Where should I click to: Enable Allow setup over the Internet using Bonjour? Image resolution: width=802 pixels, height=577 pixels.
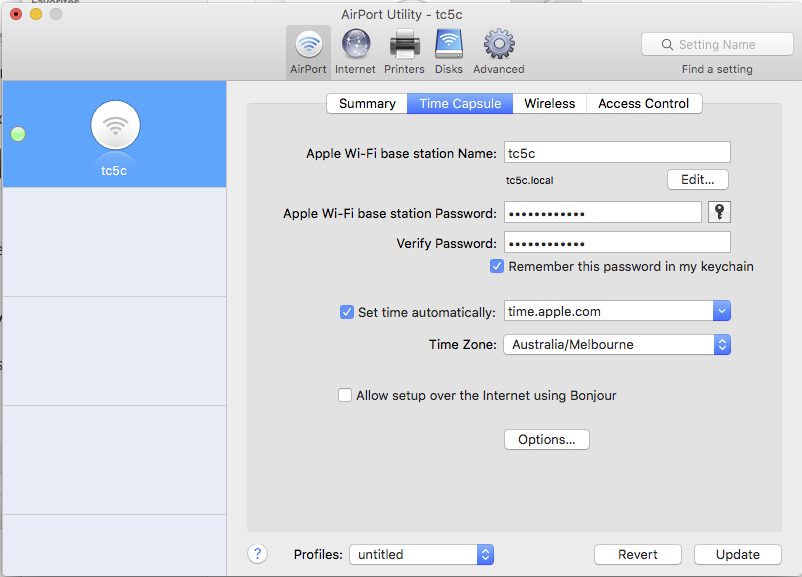click(345, 395)
